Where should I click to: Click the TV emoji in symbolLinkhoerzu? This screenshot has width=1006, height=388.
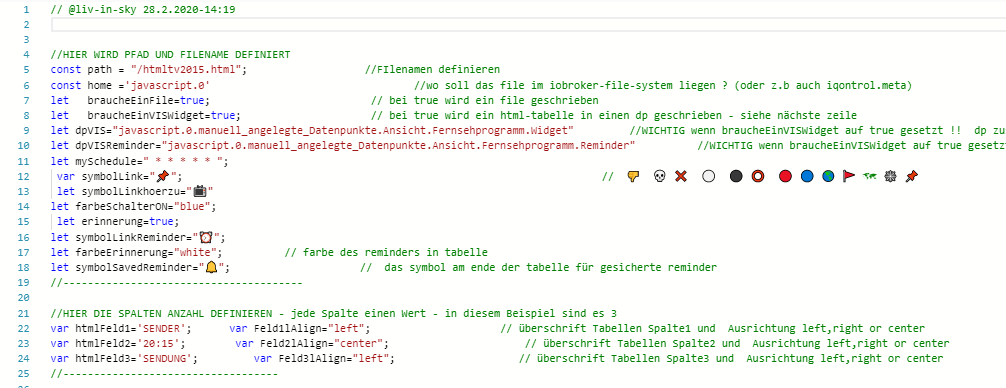click(x=200, y=191)
